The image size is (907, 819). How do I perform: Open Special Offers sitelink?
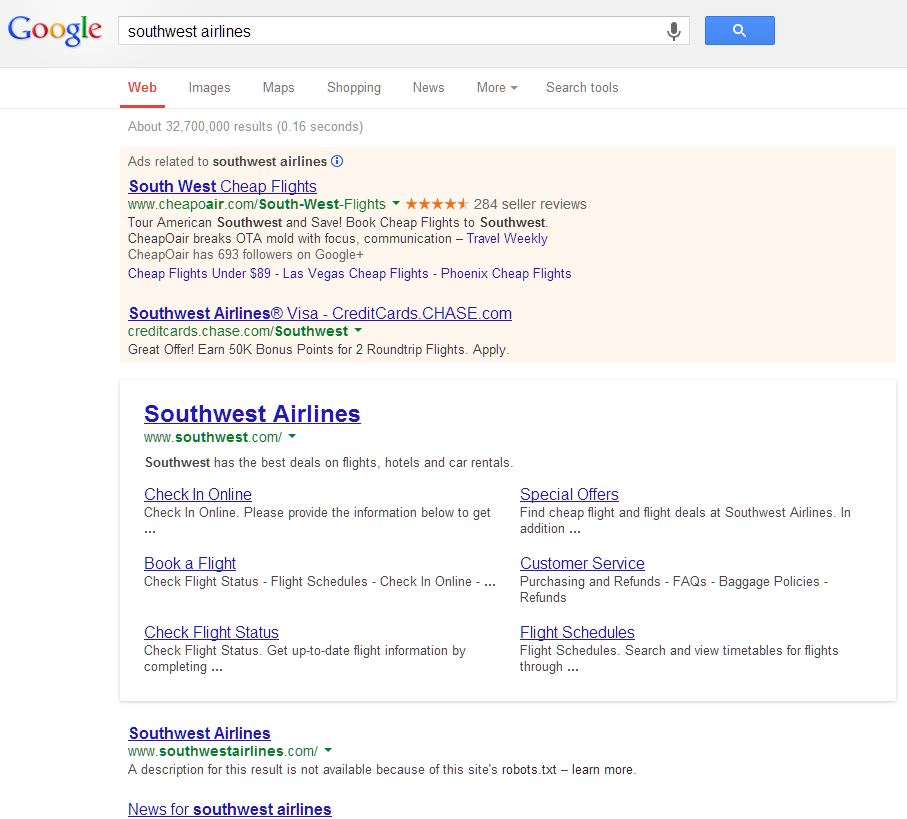(569, 494)
